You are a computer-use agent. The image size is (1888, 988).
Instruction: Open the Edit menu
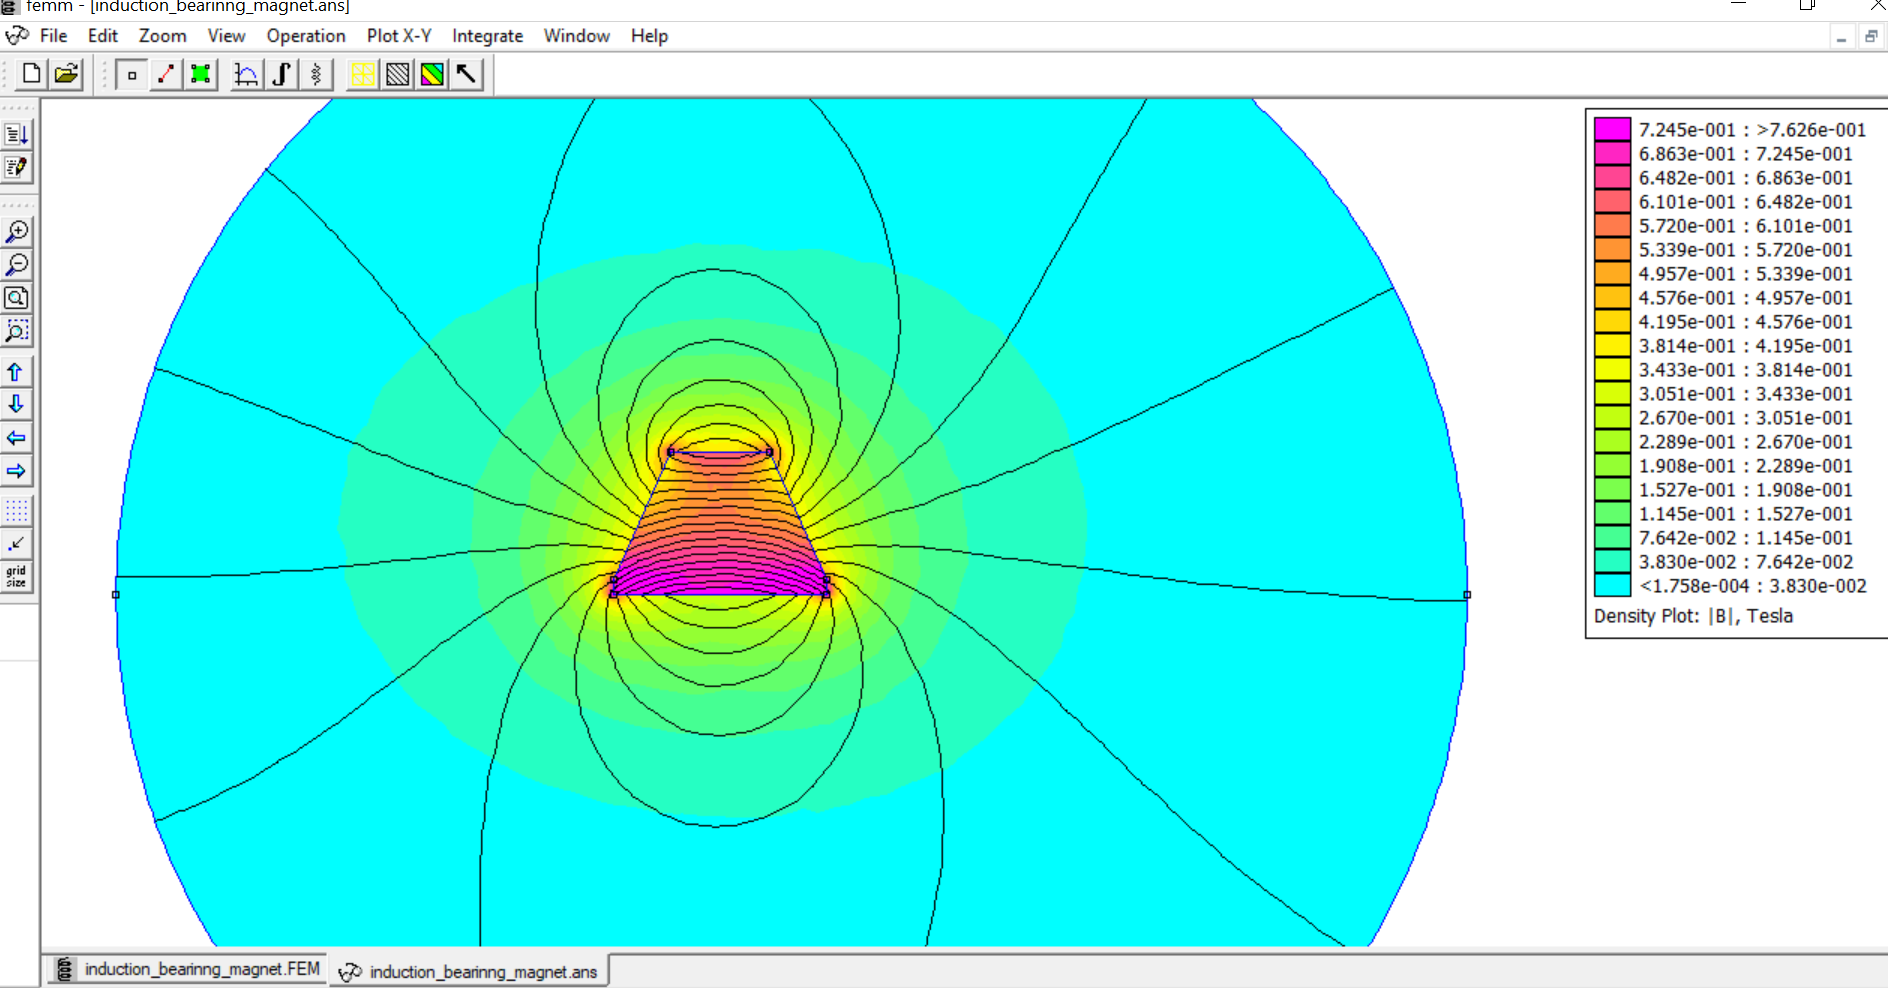click(x=103, y=36)
